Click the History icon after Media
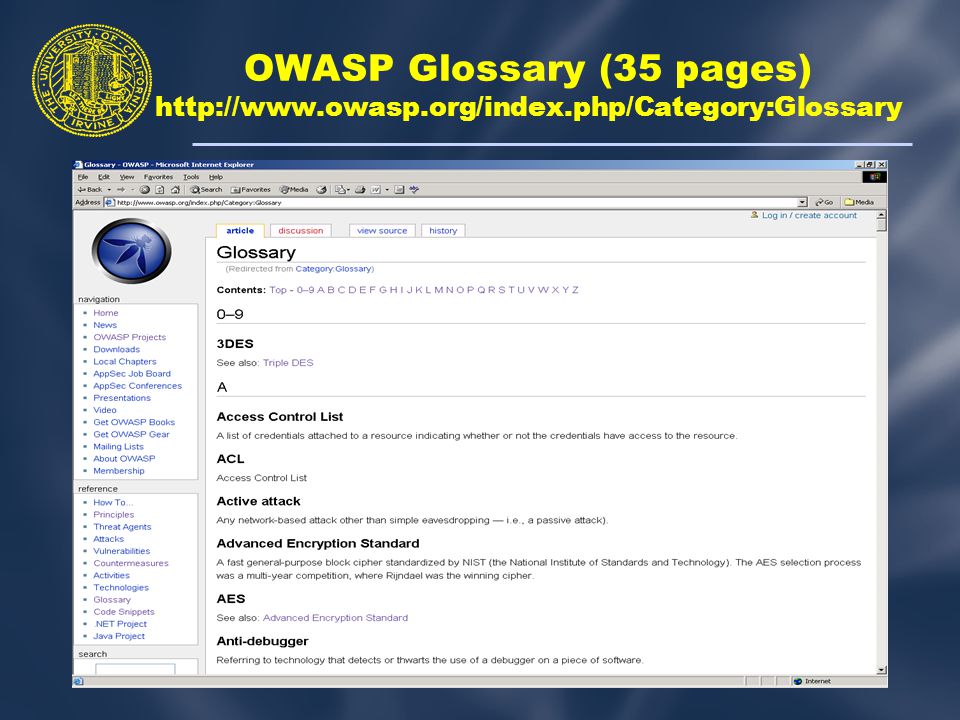 point(321,189)
